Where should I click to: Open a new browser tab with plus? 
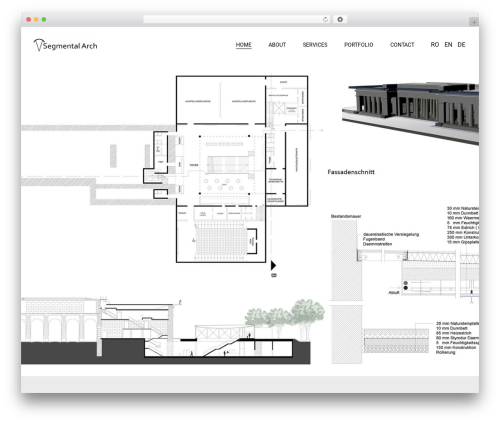474,22
